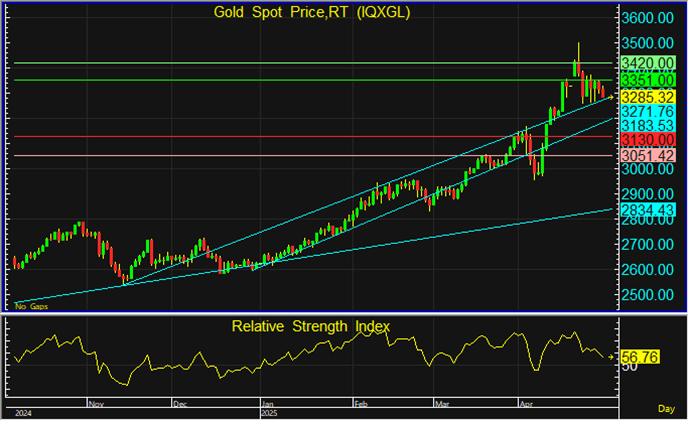
Task: Click the No Gaps indicator text
Action: pyautogui.click(x=31, y=306)
